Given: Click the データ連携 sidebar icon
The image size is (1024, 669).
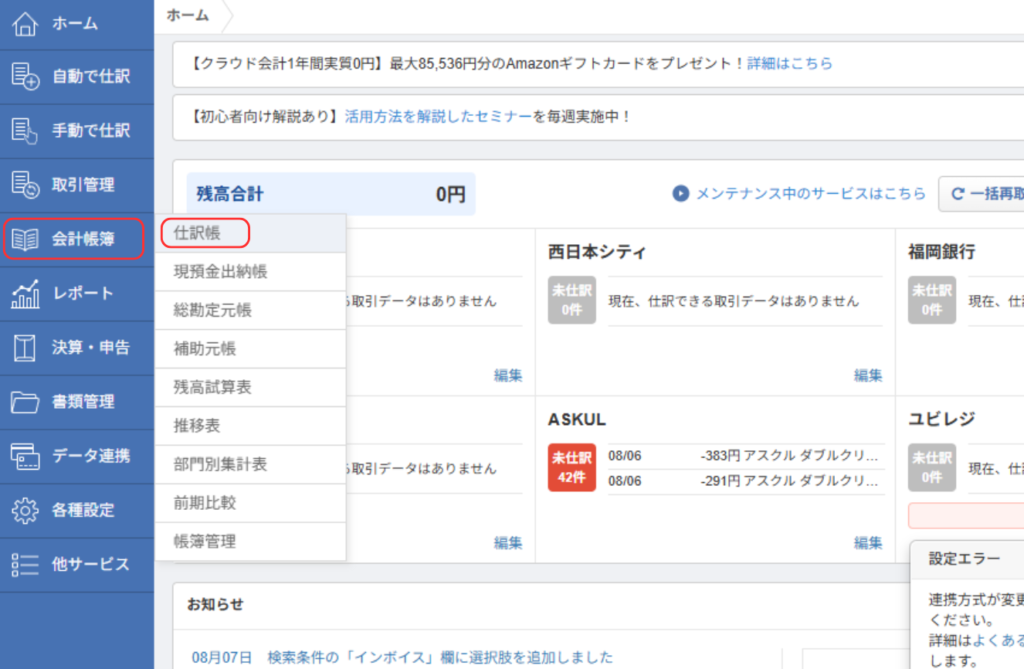Looking at the screenshot, I should tap(25, 456).
